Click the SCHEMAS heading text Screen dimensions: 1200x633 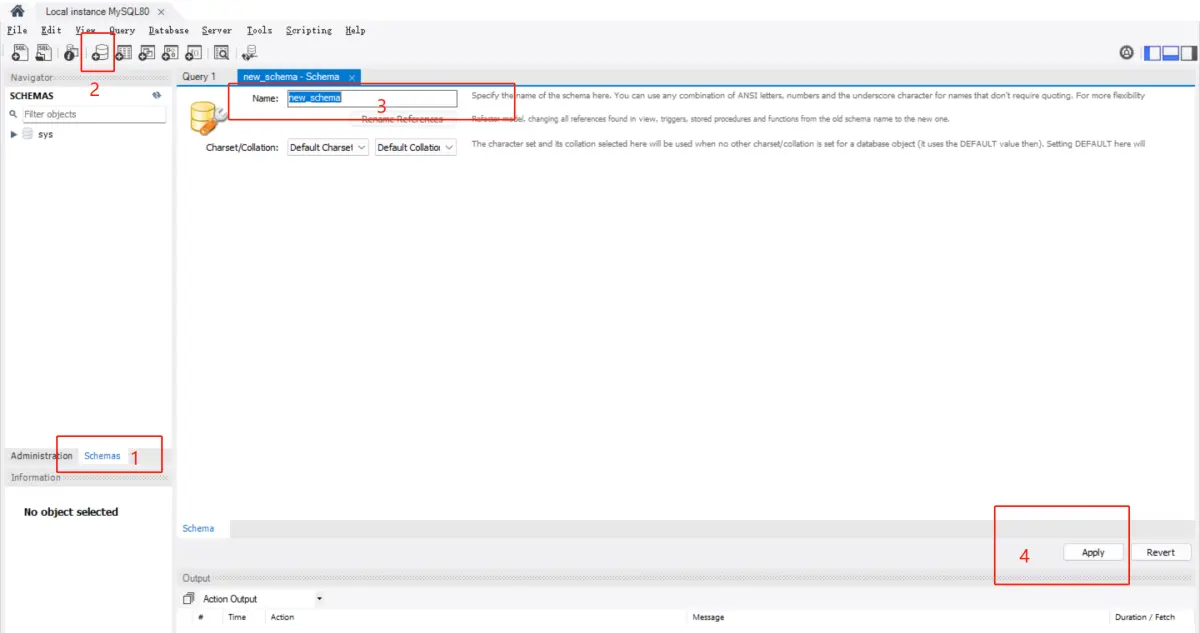point(32,96)
